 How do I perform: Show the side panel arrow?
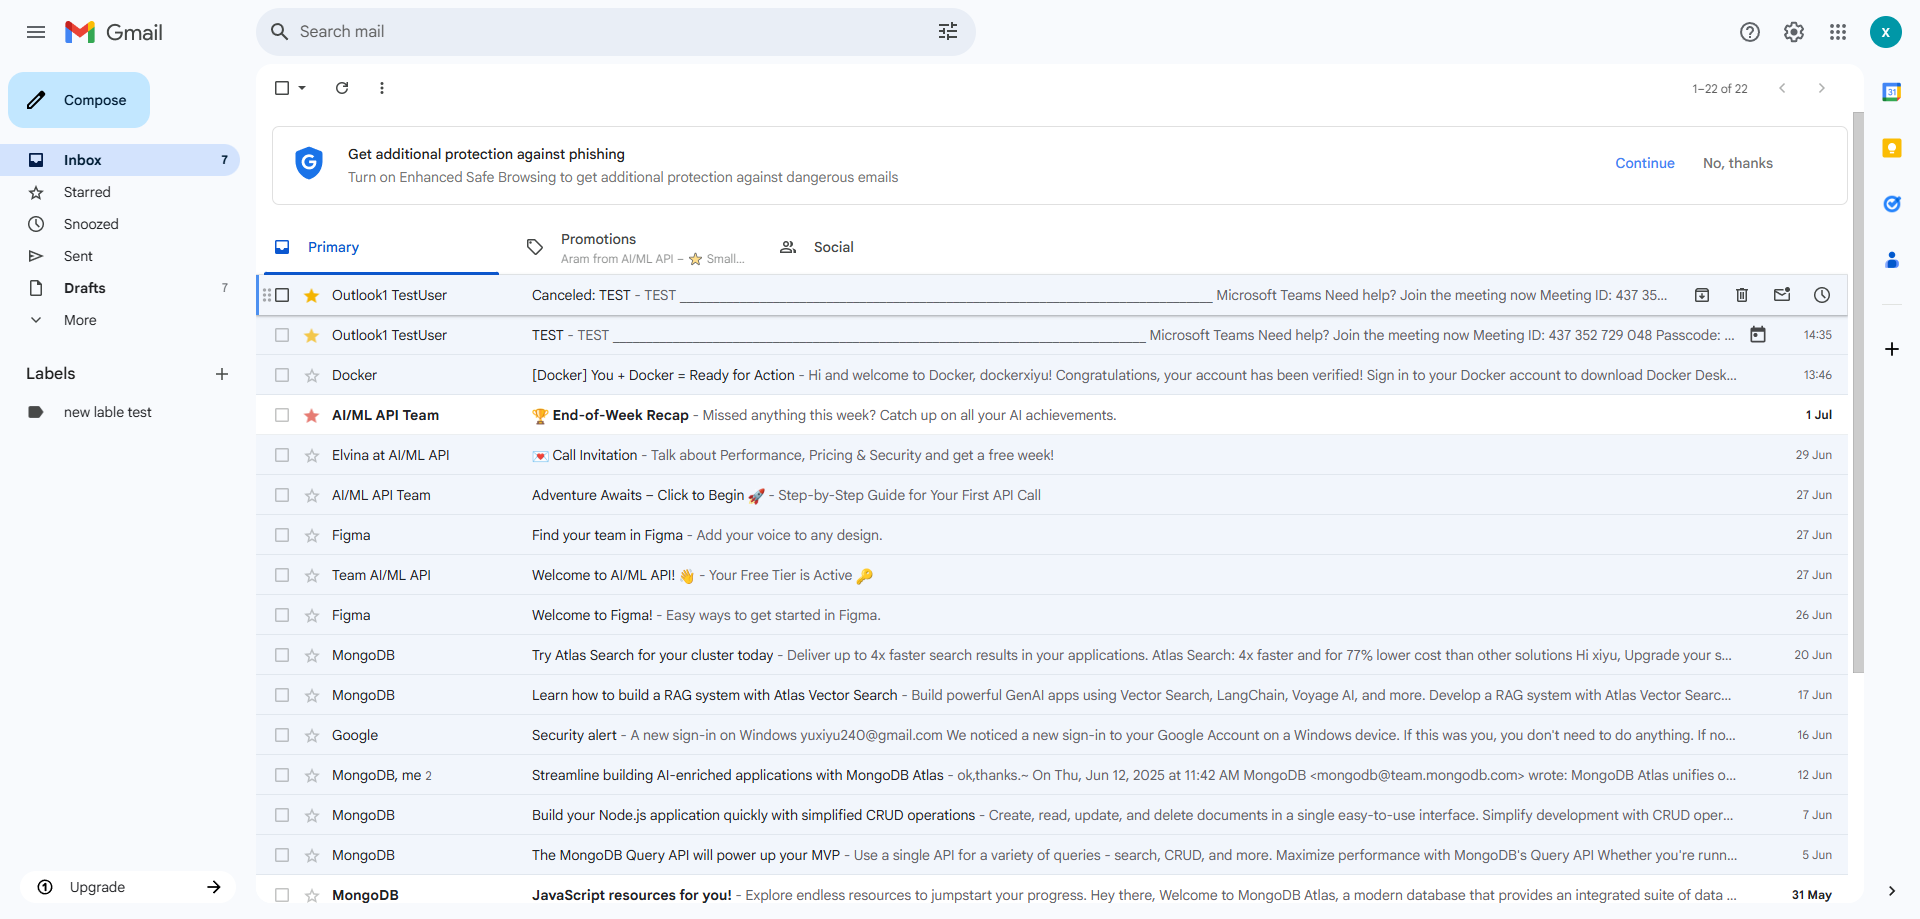[1892, 891]
